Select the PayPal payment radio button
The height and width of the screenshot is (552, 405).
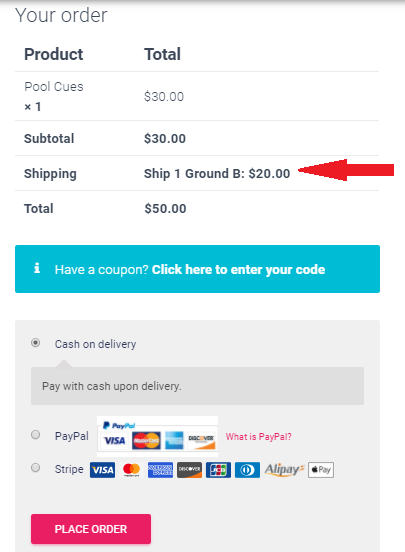pos(35,435)
